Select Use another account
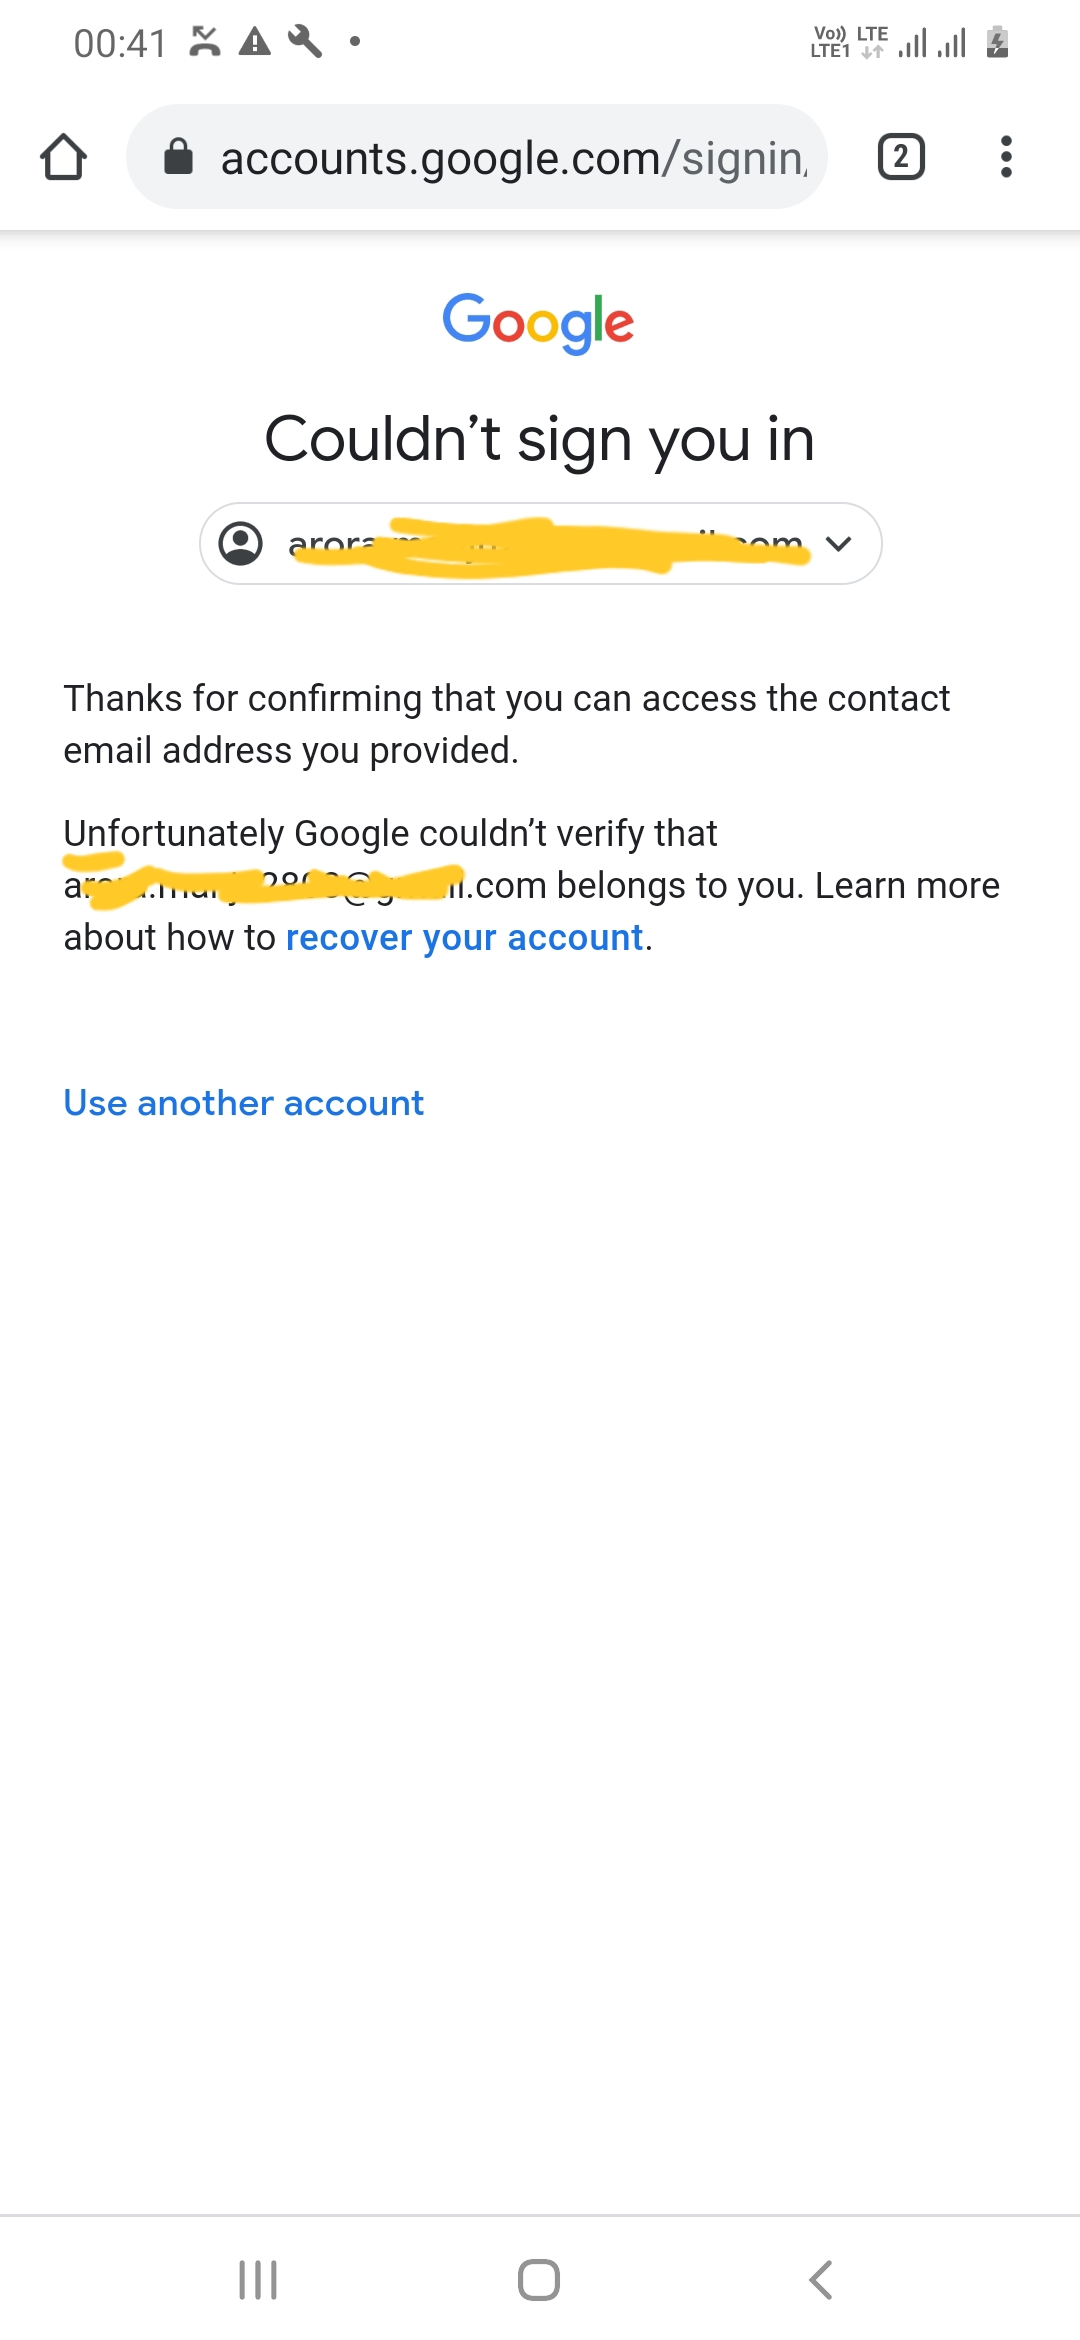The image size is (1080, 2340). [x=244, y=1103]
